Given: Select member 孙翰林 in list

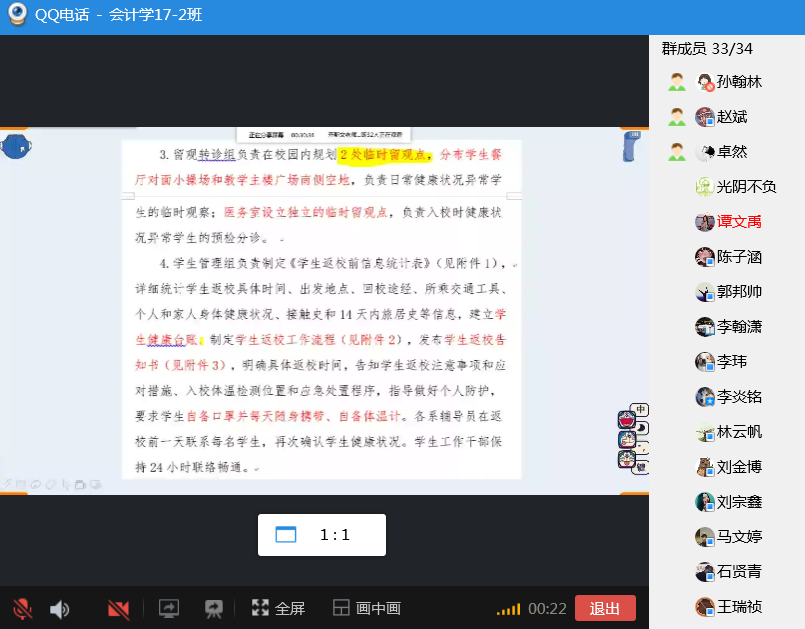Looking at the screenshot, I should (739, 82).
